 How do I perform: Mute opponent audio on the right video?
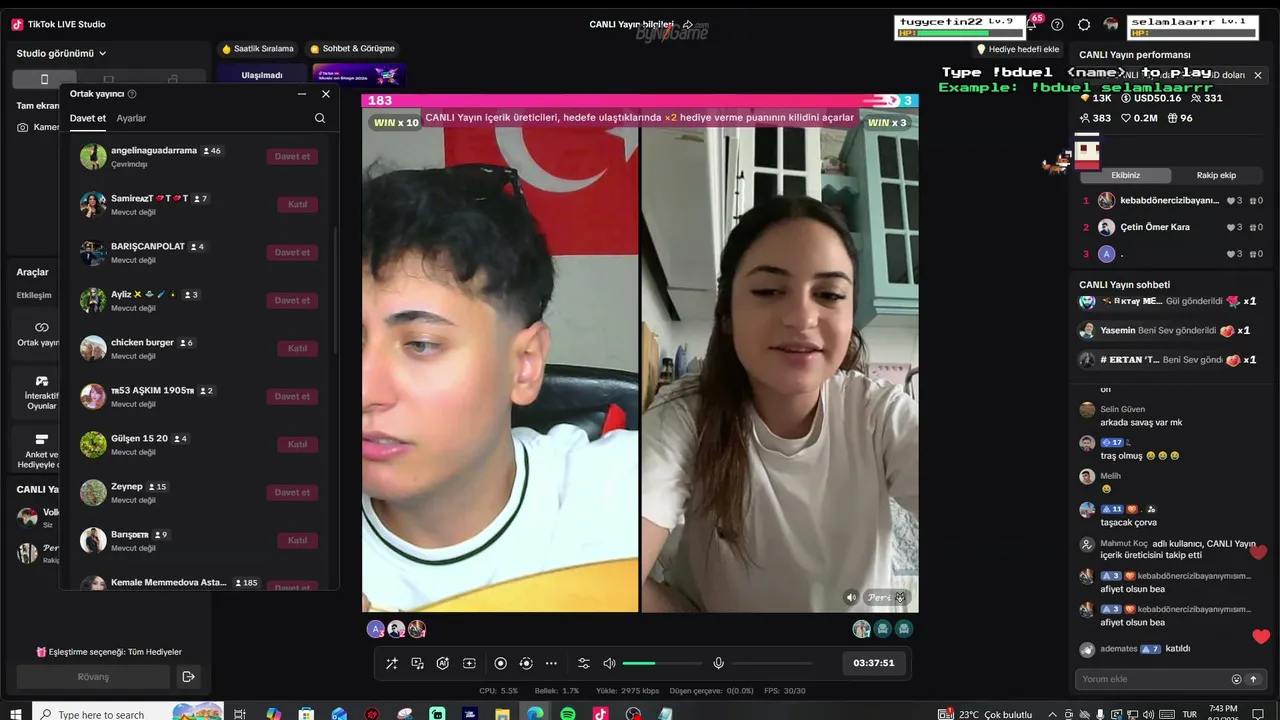coord(851,598)
